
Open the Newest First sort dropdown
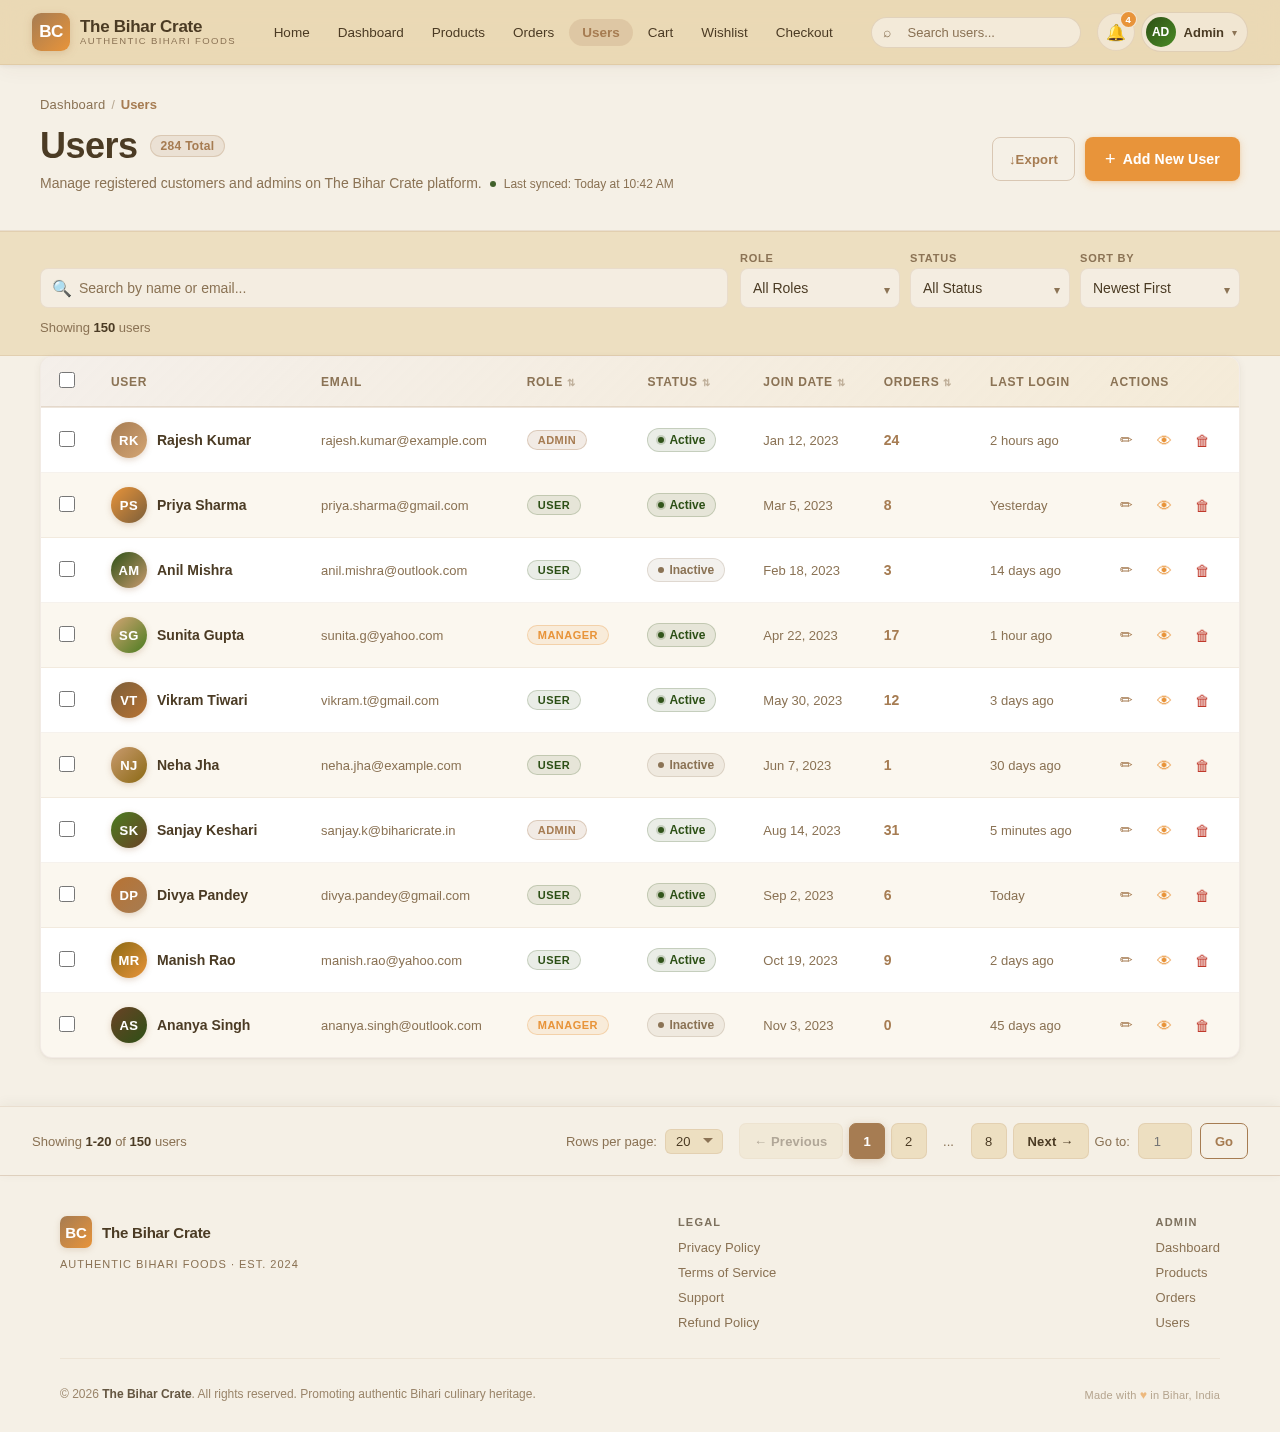1160,288
